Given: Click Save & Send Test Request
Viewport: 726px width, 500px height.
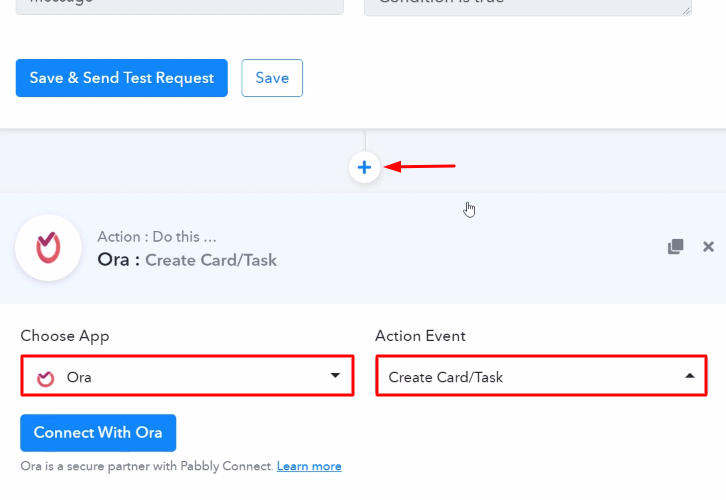Looking at the screenshot, I should (x=122, y=78).
